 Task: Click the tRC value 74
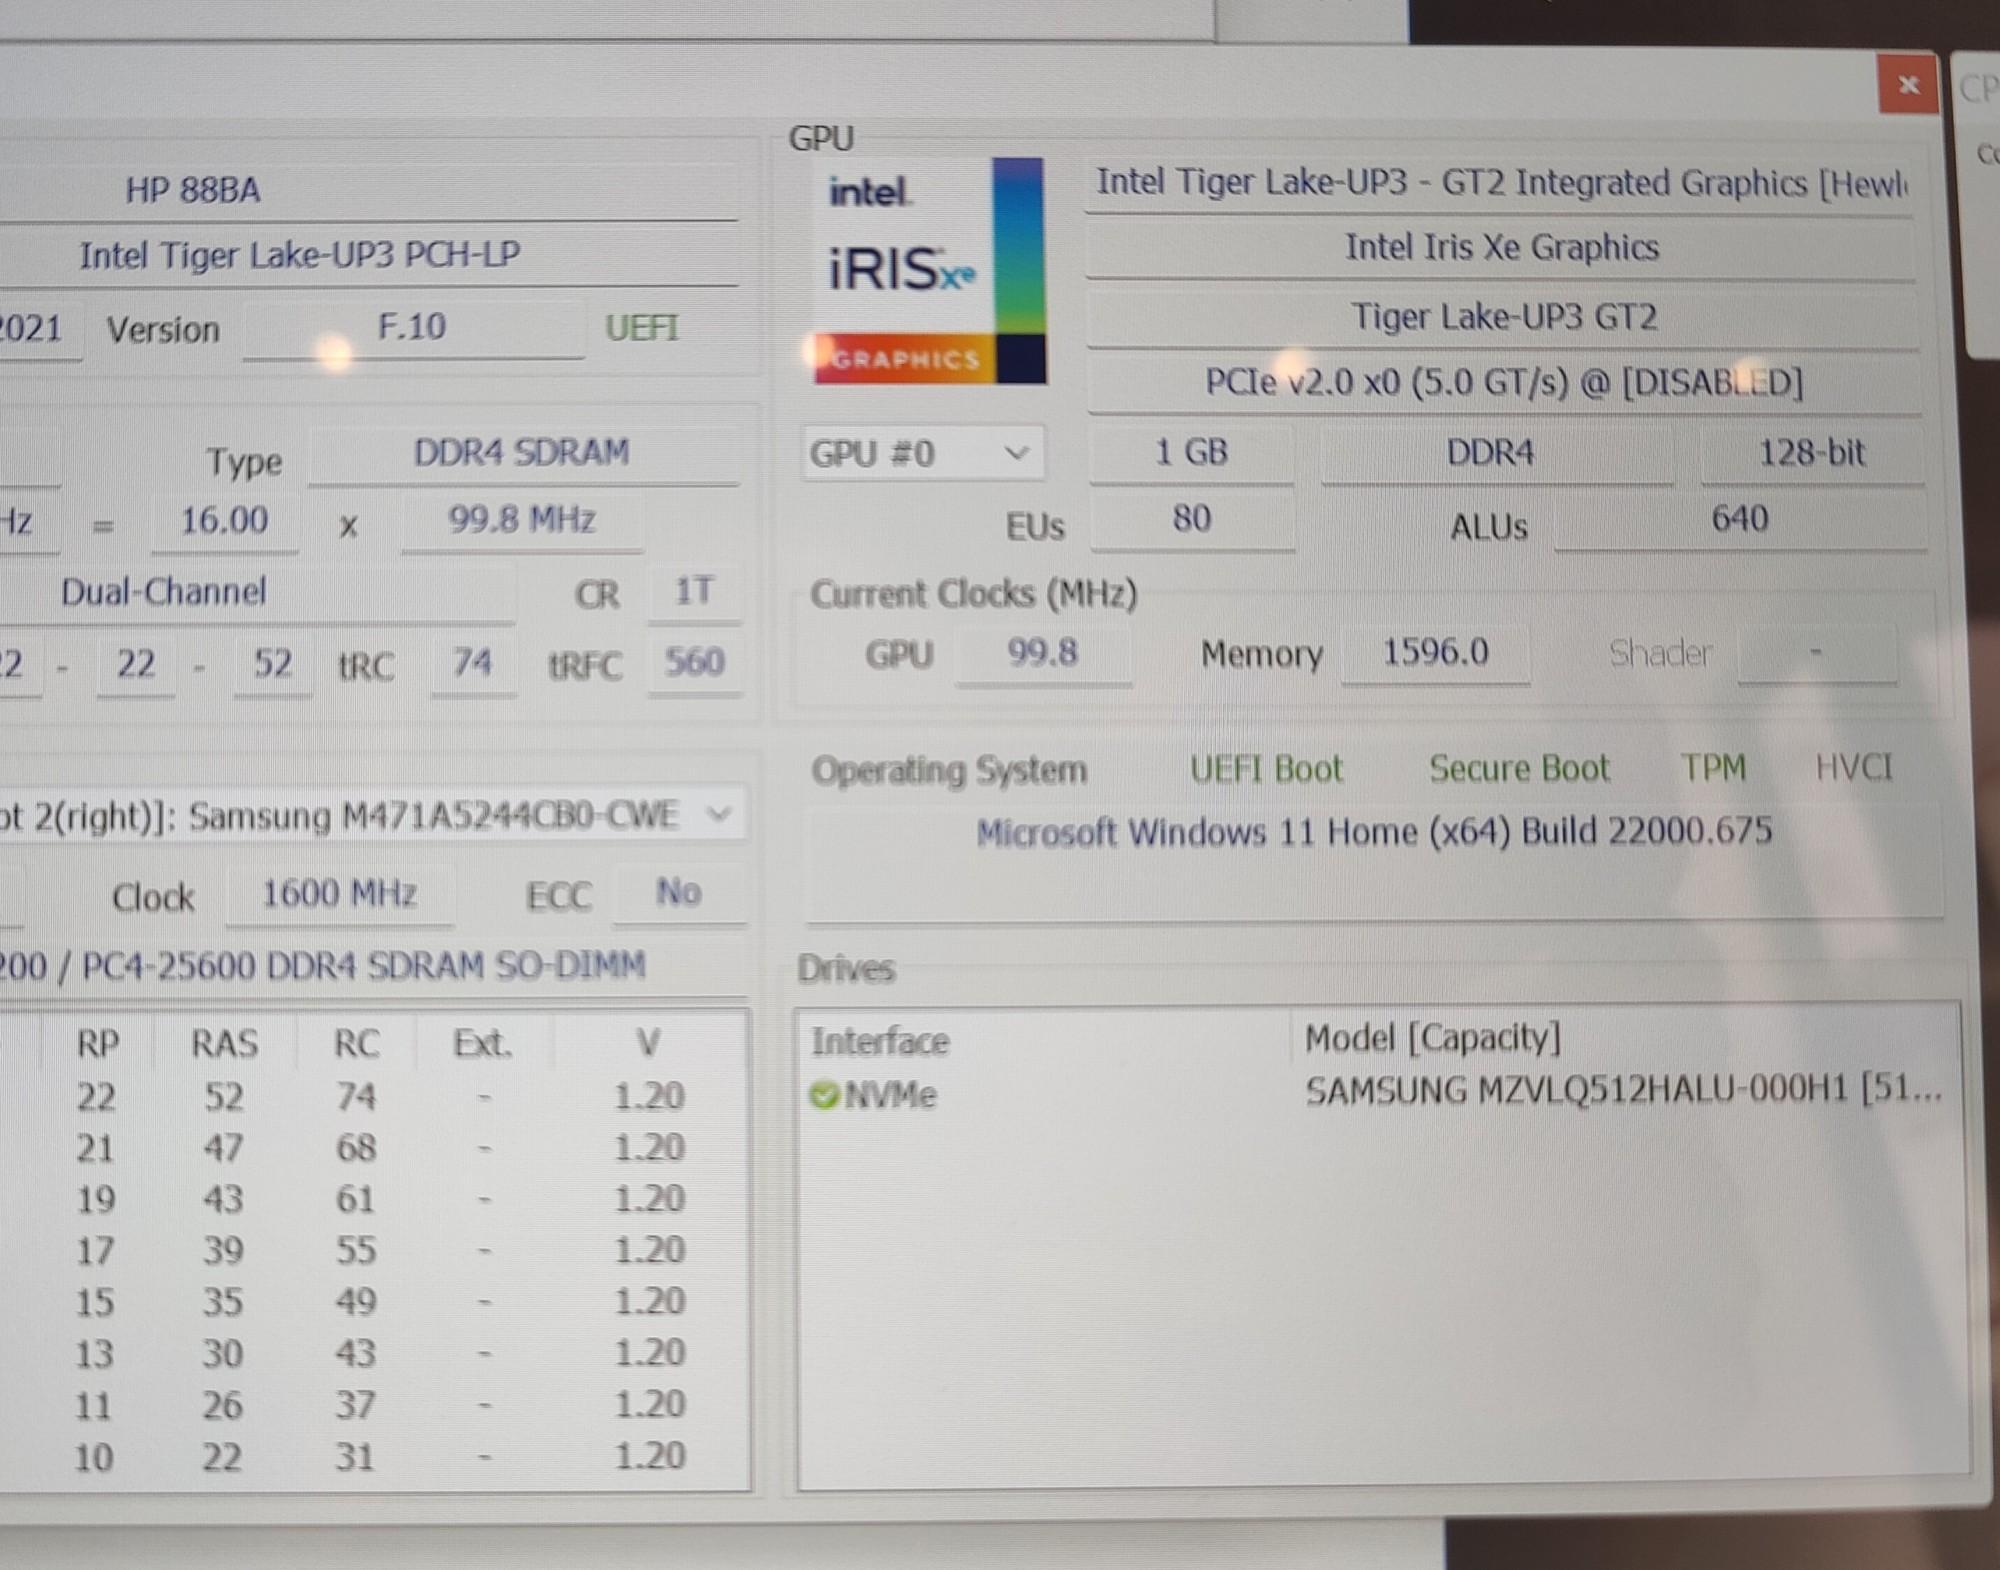[x=472, y=663]
